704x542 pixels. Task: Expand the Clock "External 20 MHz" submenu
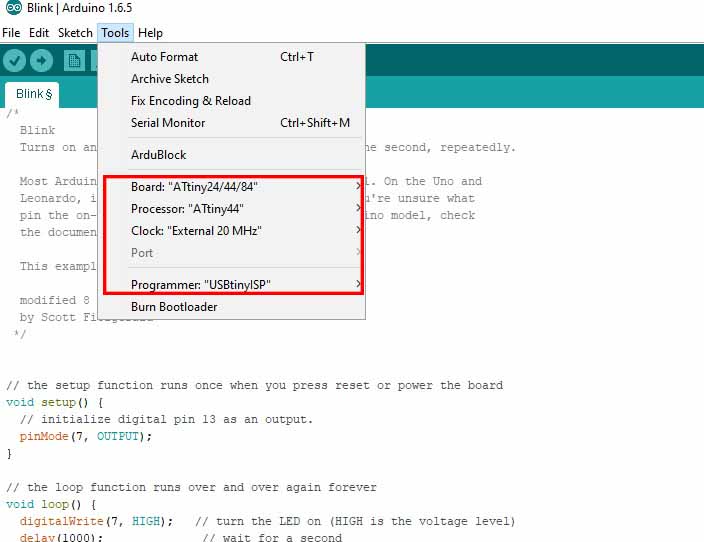[x=233, y=231]
